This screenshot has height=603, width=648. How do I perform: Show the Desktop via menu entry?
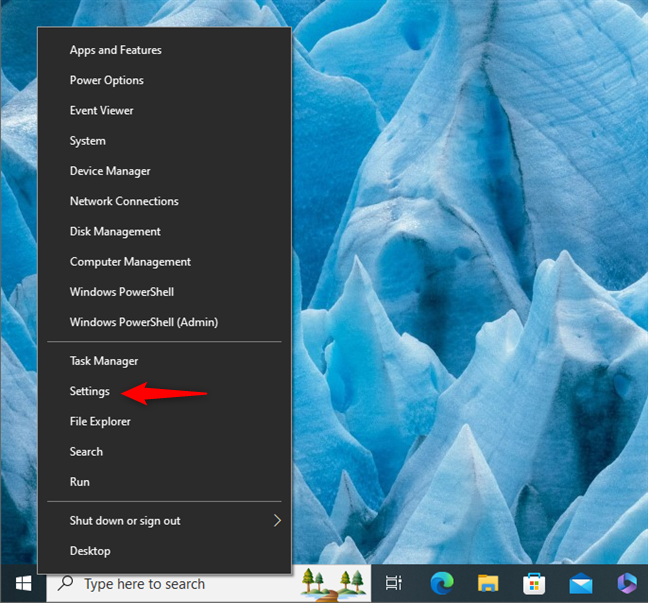pos(164,551)
